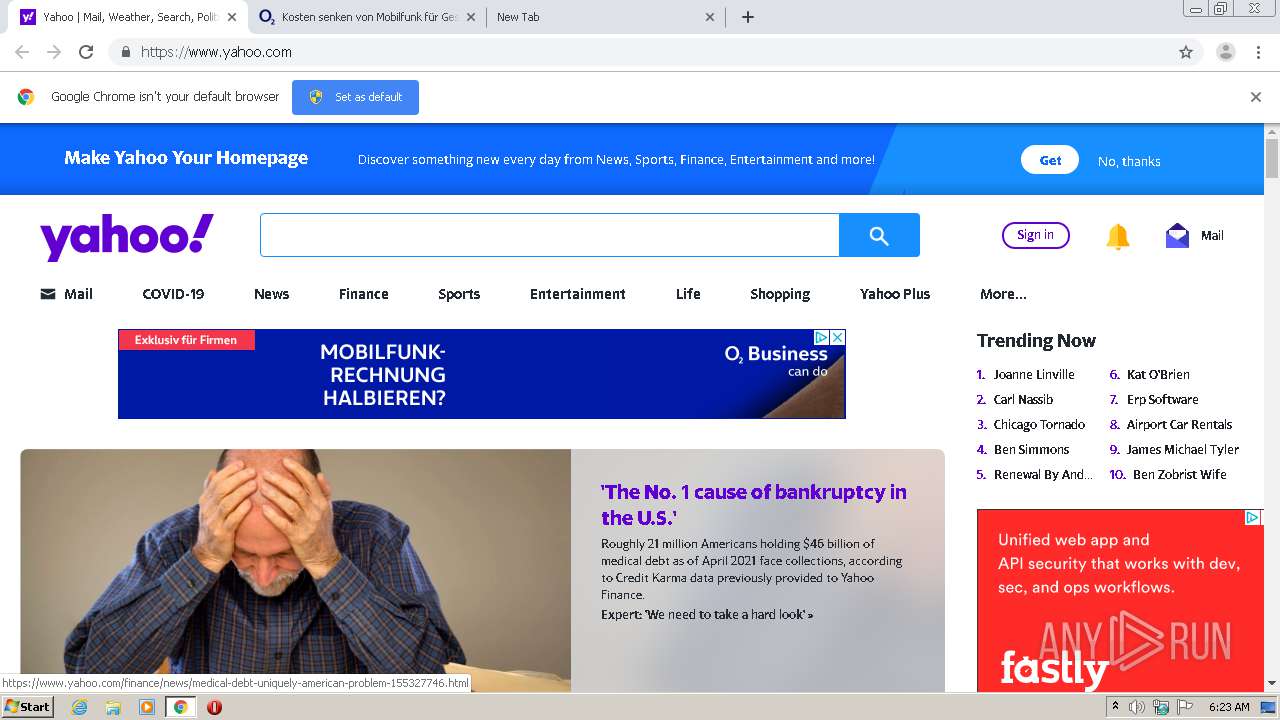
Task: Bookmark this page with the star icon
Action: point(1186,52)
